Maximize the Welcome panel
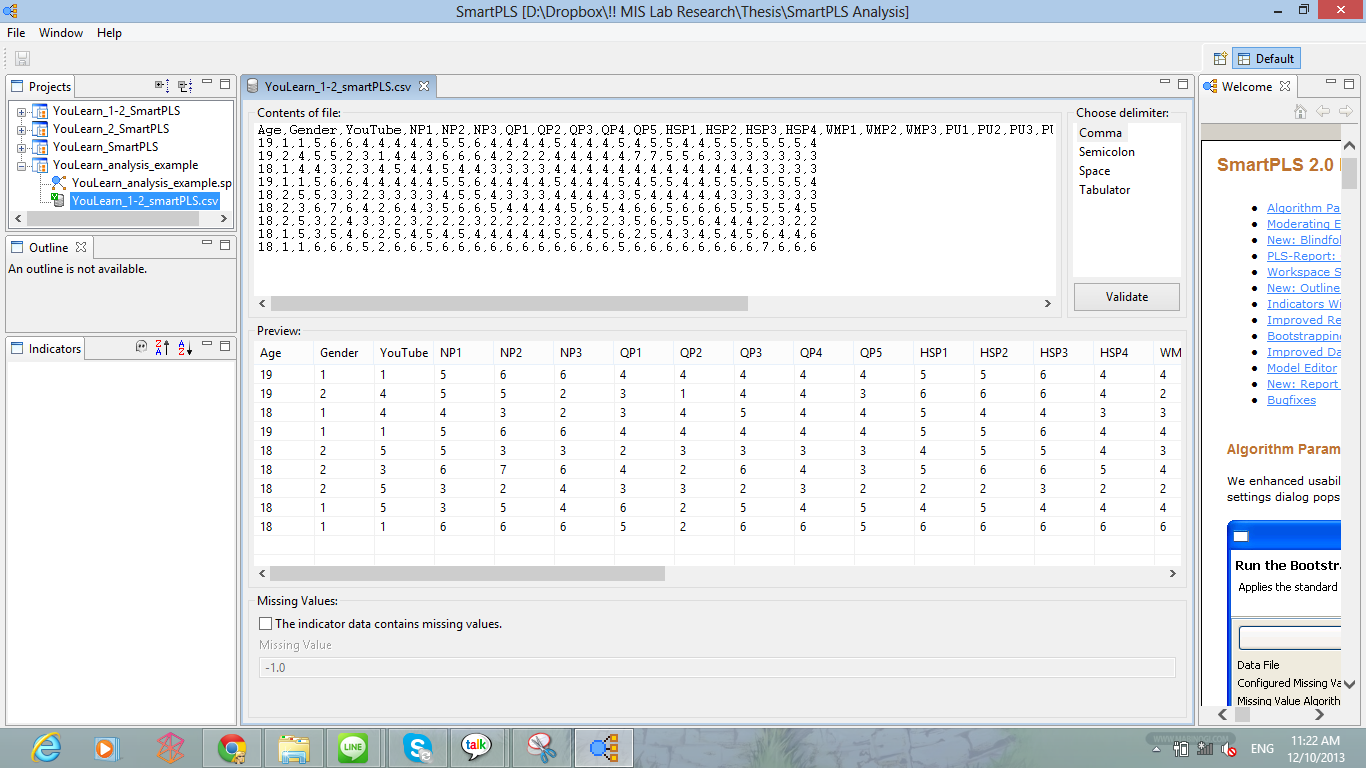The width and height of the screenshot is (1366, 768). tap(1350, 83)
